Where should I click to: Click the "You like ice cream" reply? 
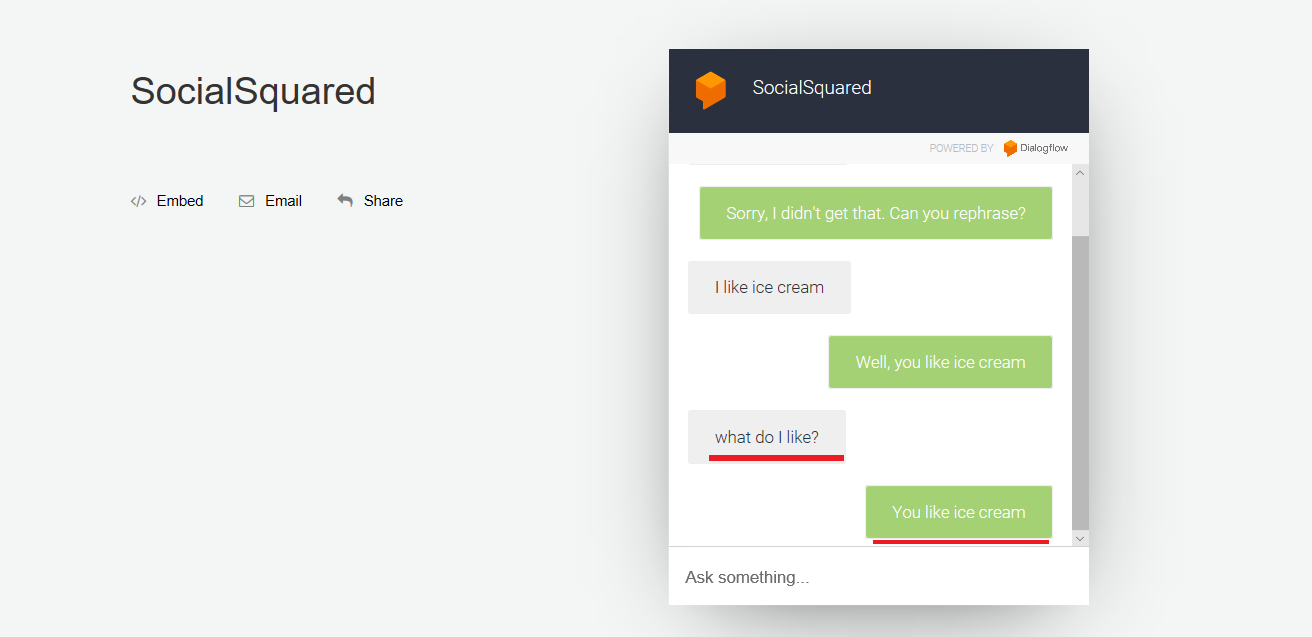[958, 512]
